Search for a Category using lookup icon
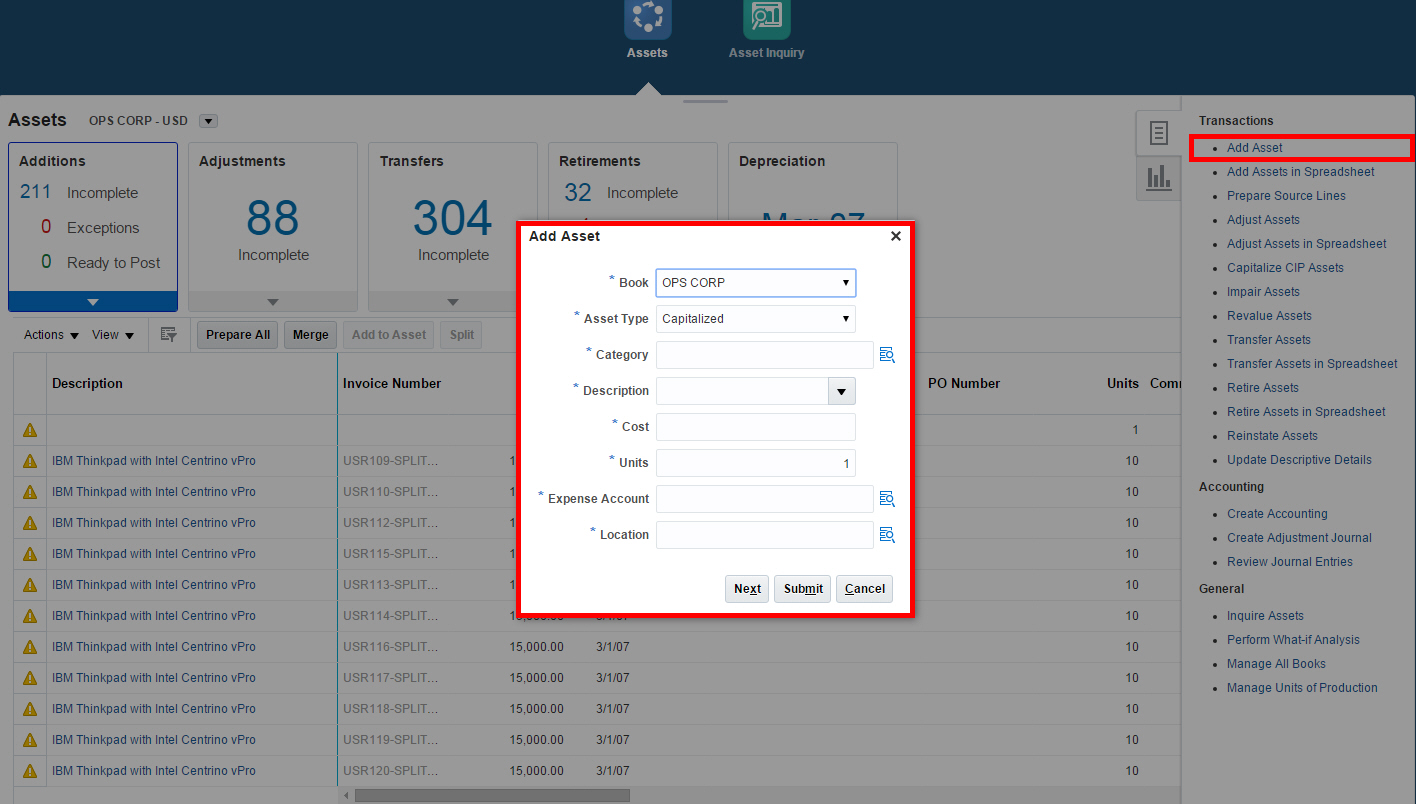The image size is (1416, 804). [887, 355]
